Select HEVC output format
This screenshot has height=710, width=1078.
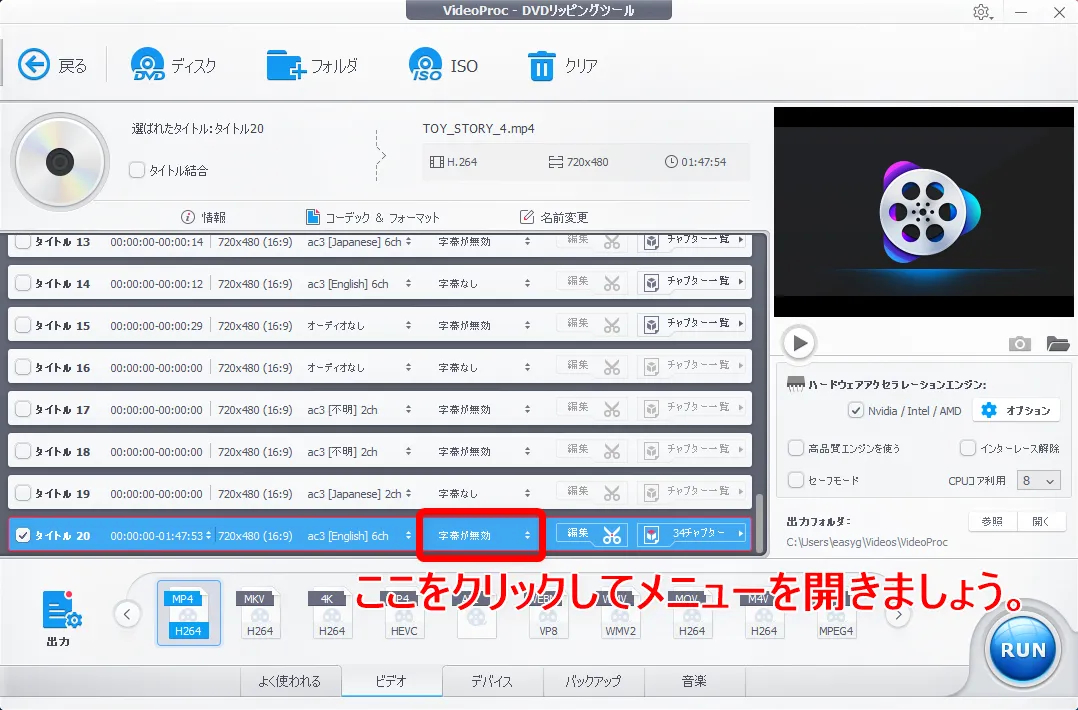tap(404, 614)
